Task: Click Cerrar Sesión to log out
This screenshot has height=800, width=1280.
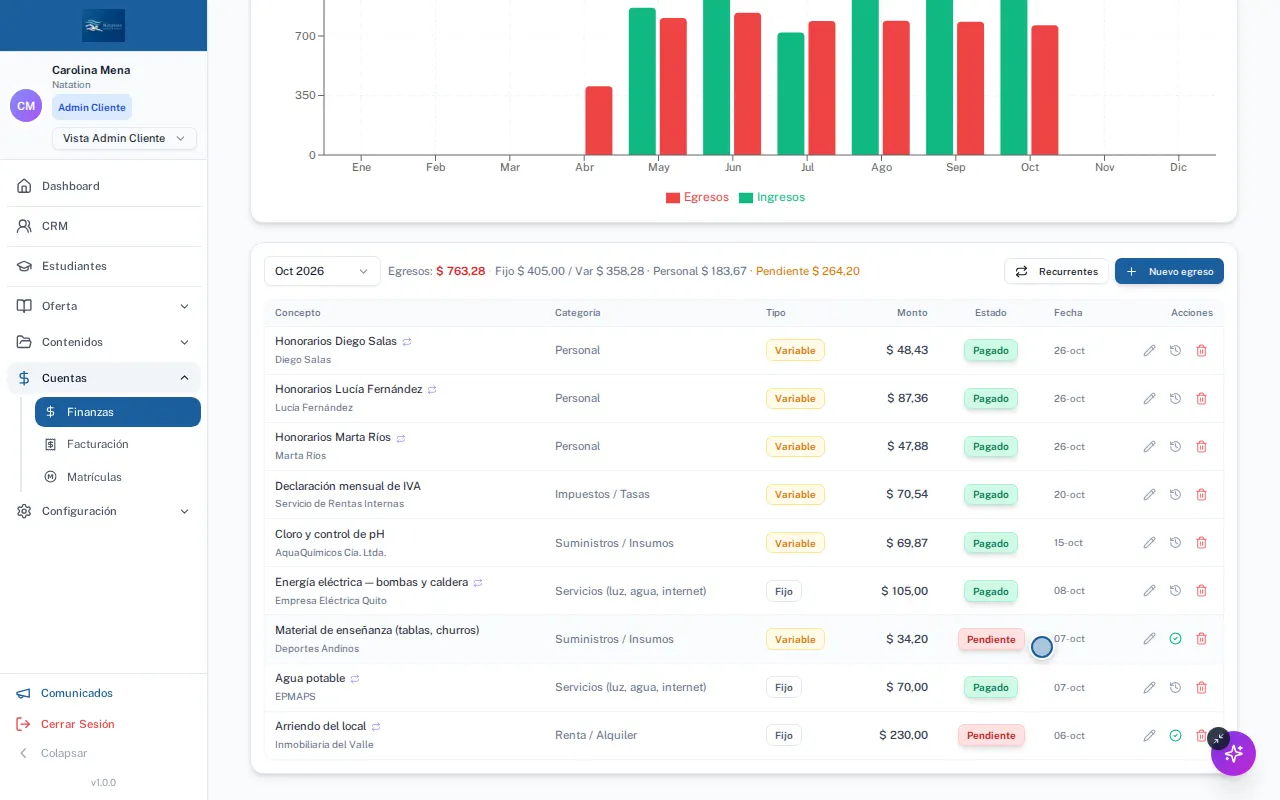Action: [x=66, y=724]
